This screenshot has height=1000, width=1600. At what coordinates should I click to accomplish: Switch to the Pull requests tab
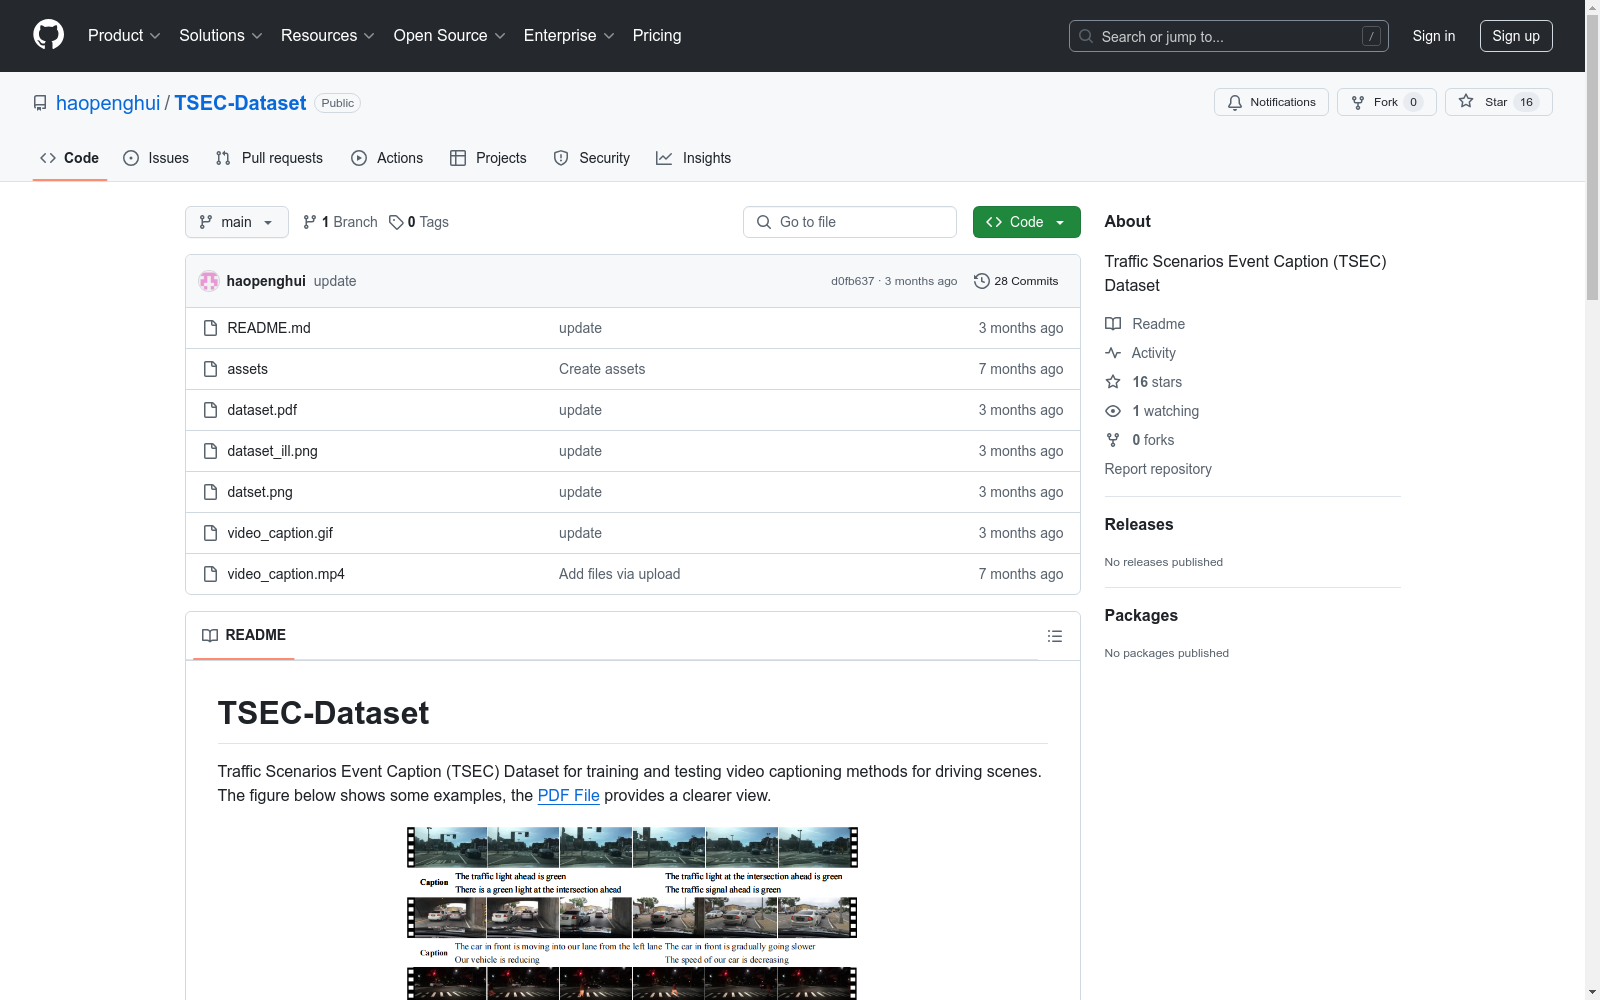(269, 158)
